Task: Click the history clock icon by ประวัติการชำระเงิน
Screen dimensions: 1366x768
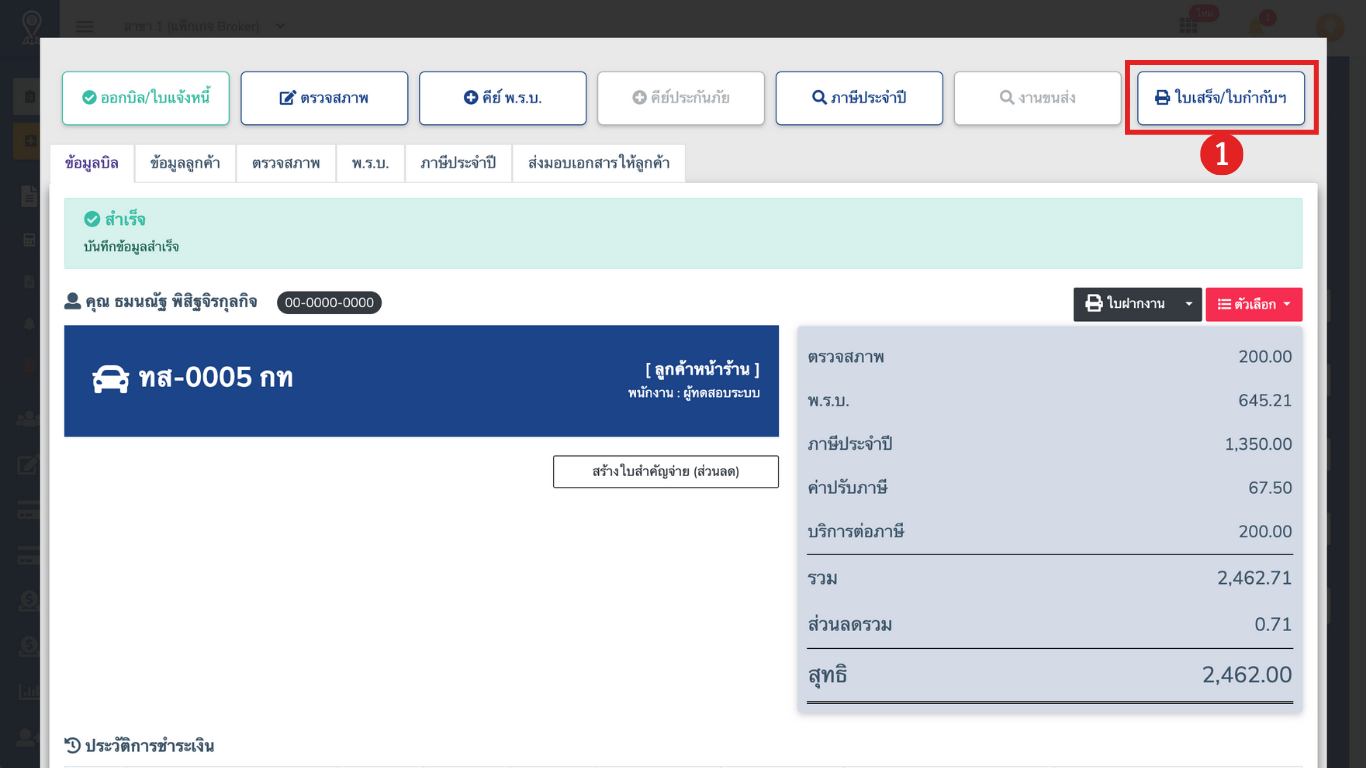Action: pos(72,745)
